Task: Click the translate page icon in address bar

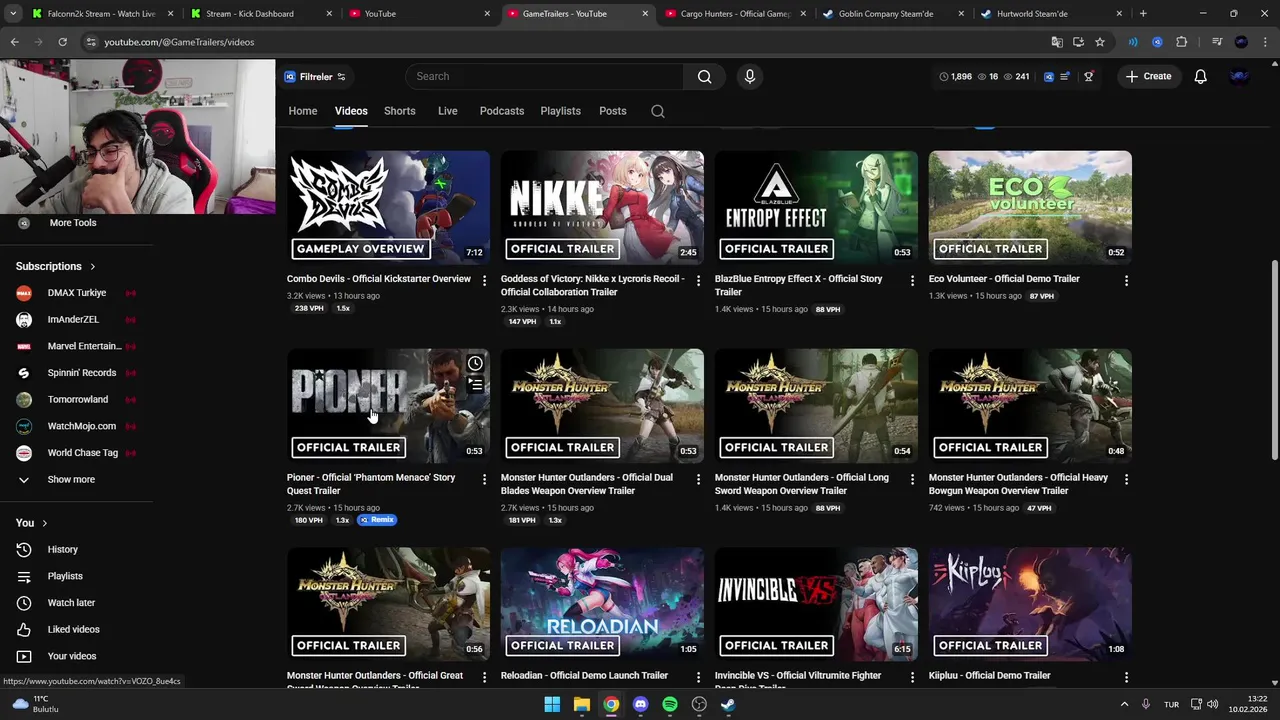Action: click(x=1056, y=42)
